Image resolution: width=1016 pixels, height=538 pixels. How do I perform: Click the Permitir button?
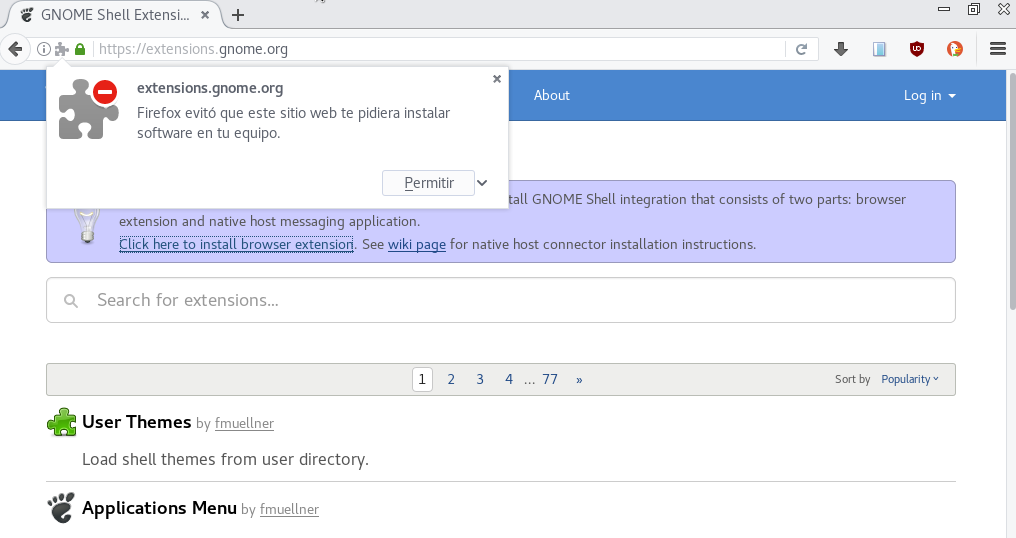pos(428,183)
